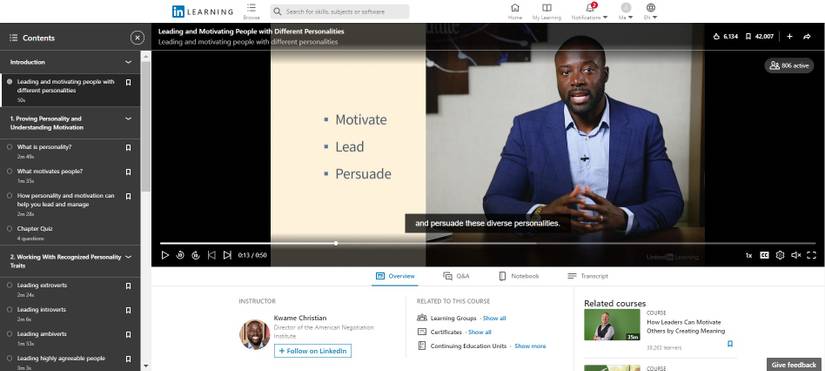Open 'How Leaders Can Motivate Others by Creating Meaning'

(686, 326)
